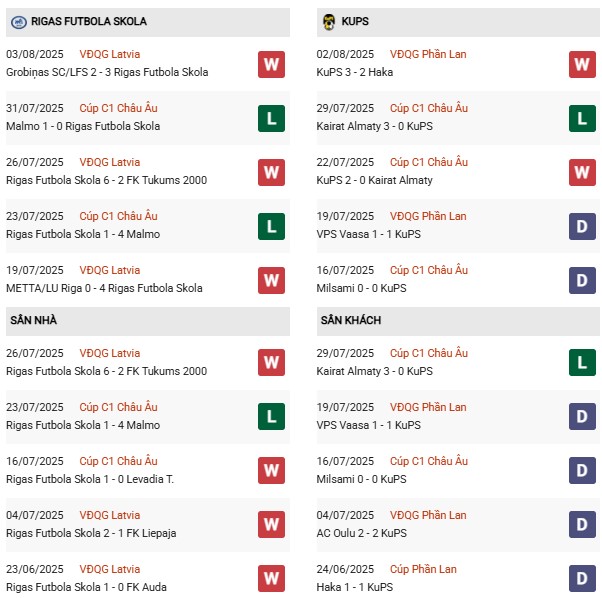This screenshot has width=602, height=598.
Task: Open VĐQG Latvia link dated 03/08/2025
Action: [x=110, y=54]
